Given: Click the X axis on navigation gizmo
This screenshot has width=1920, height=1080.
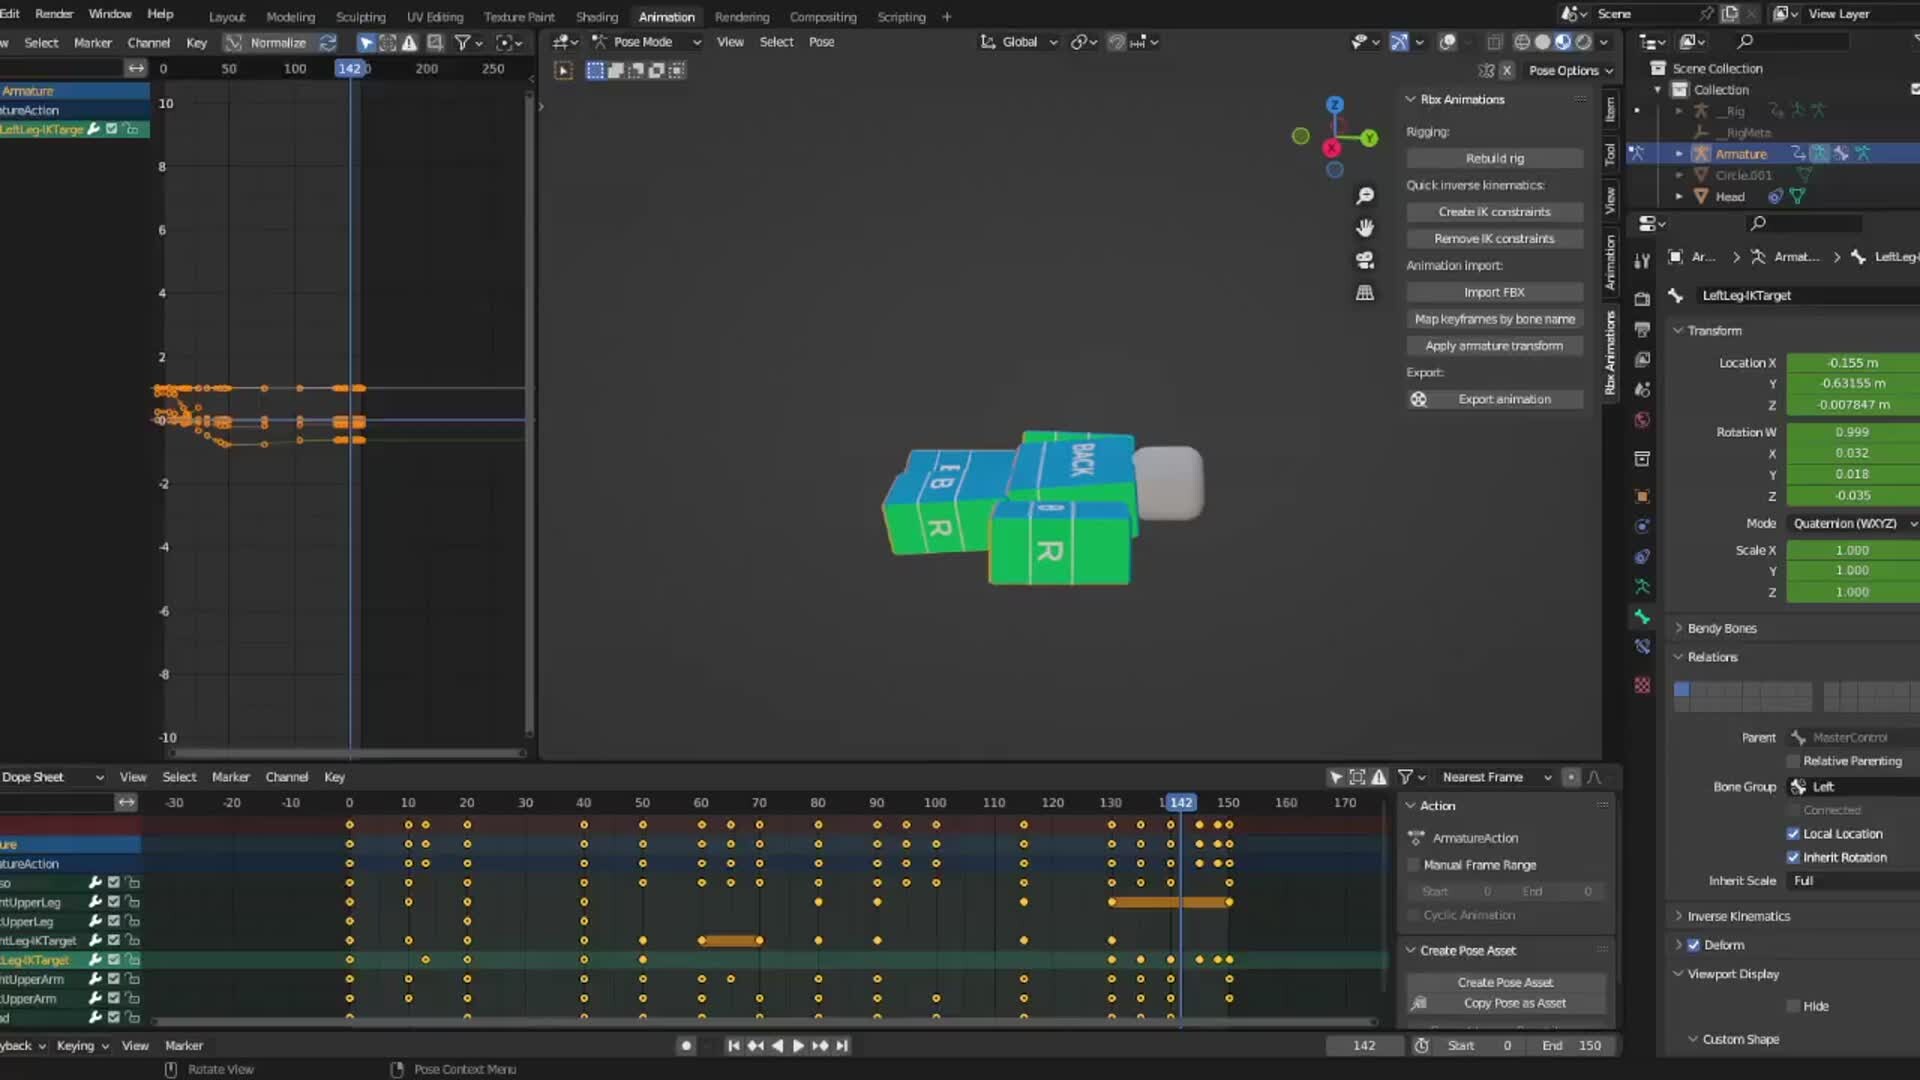Looking at the screenshot, I should 1331,148.
